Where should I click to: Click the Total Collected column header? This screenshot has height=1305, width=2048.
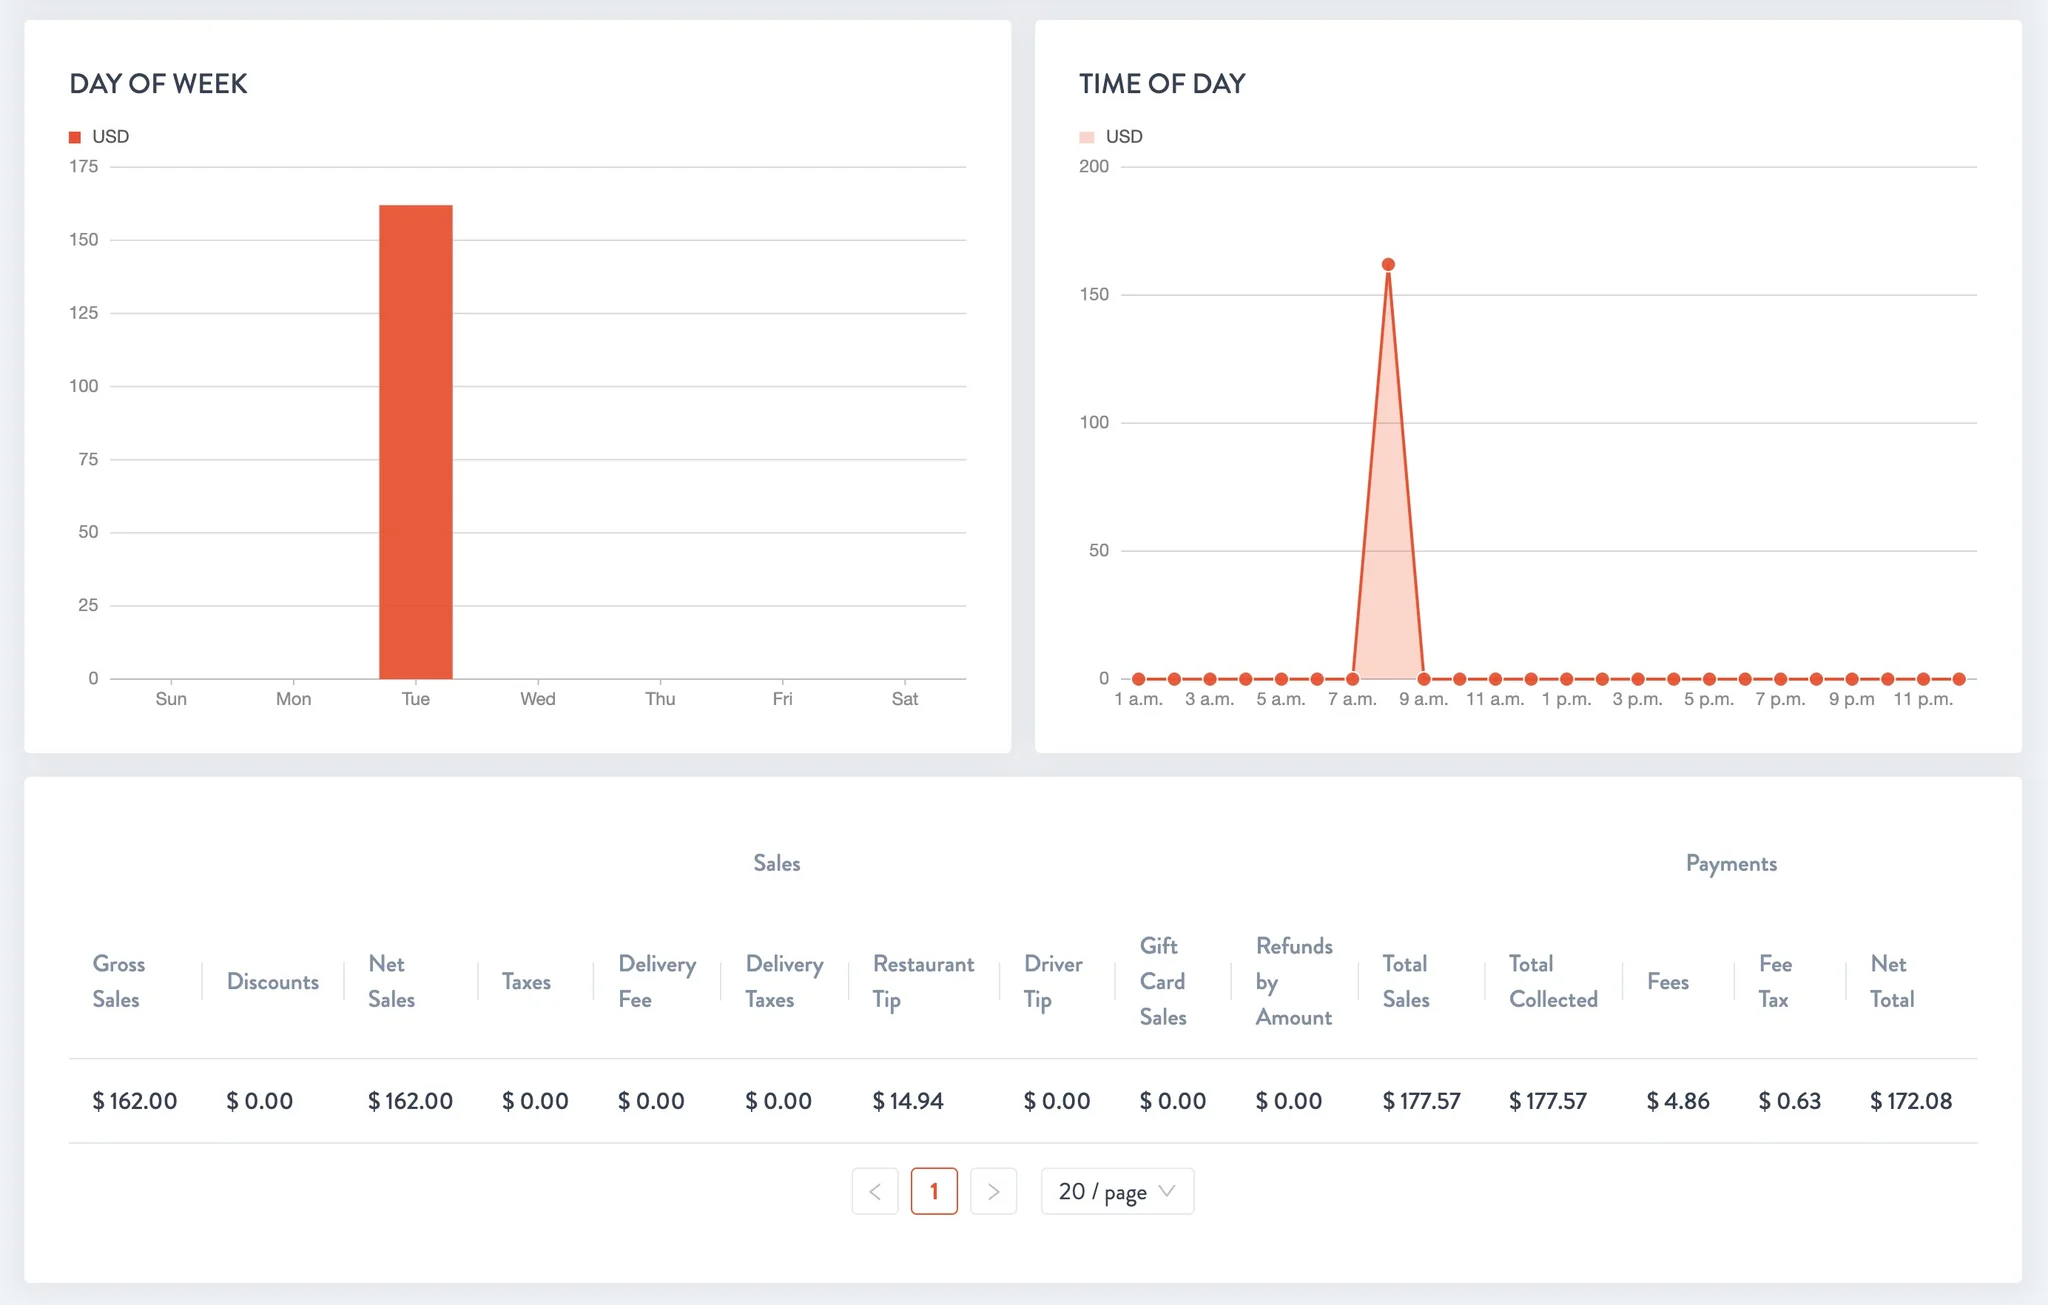pyautogui.click(x=1553, y=981)
